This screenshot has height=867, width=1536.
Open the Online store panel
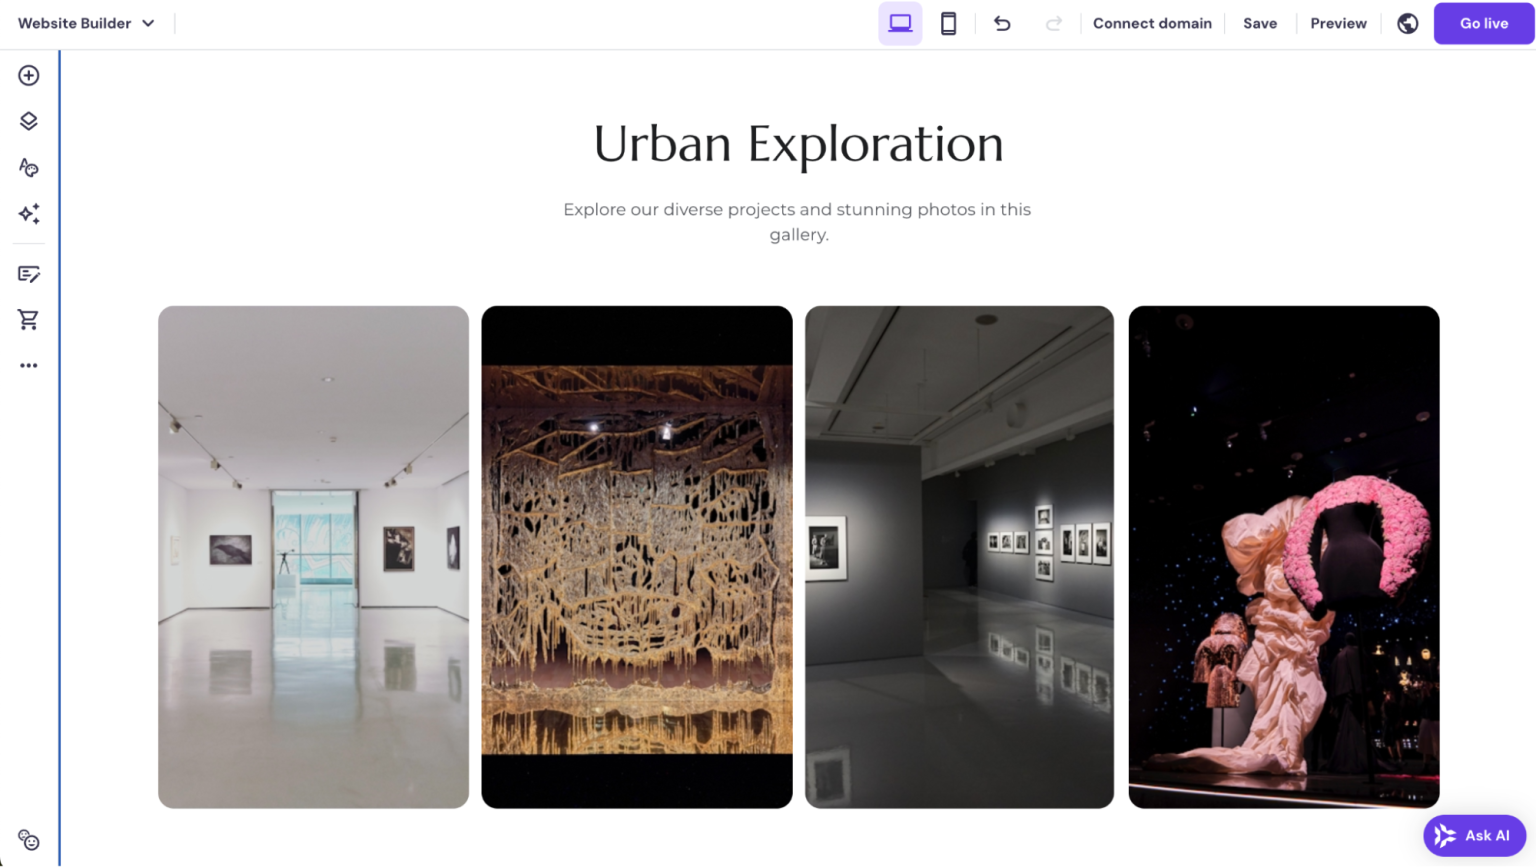coord(28,319)
